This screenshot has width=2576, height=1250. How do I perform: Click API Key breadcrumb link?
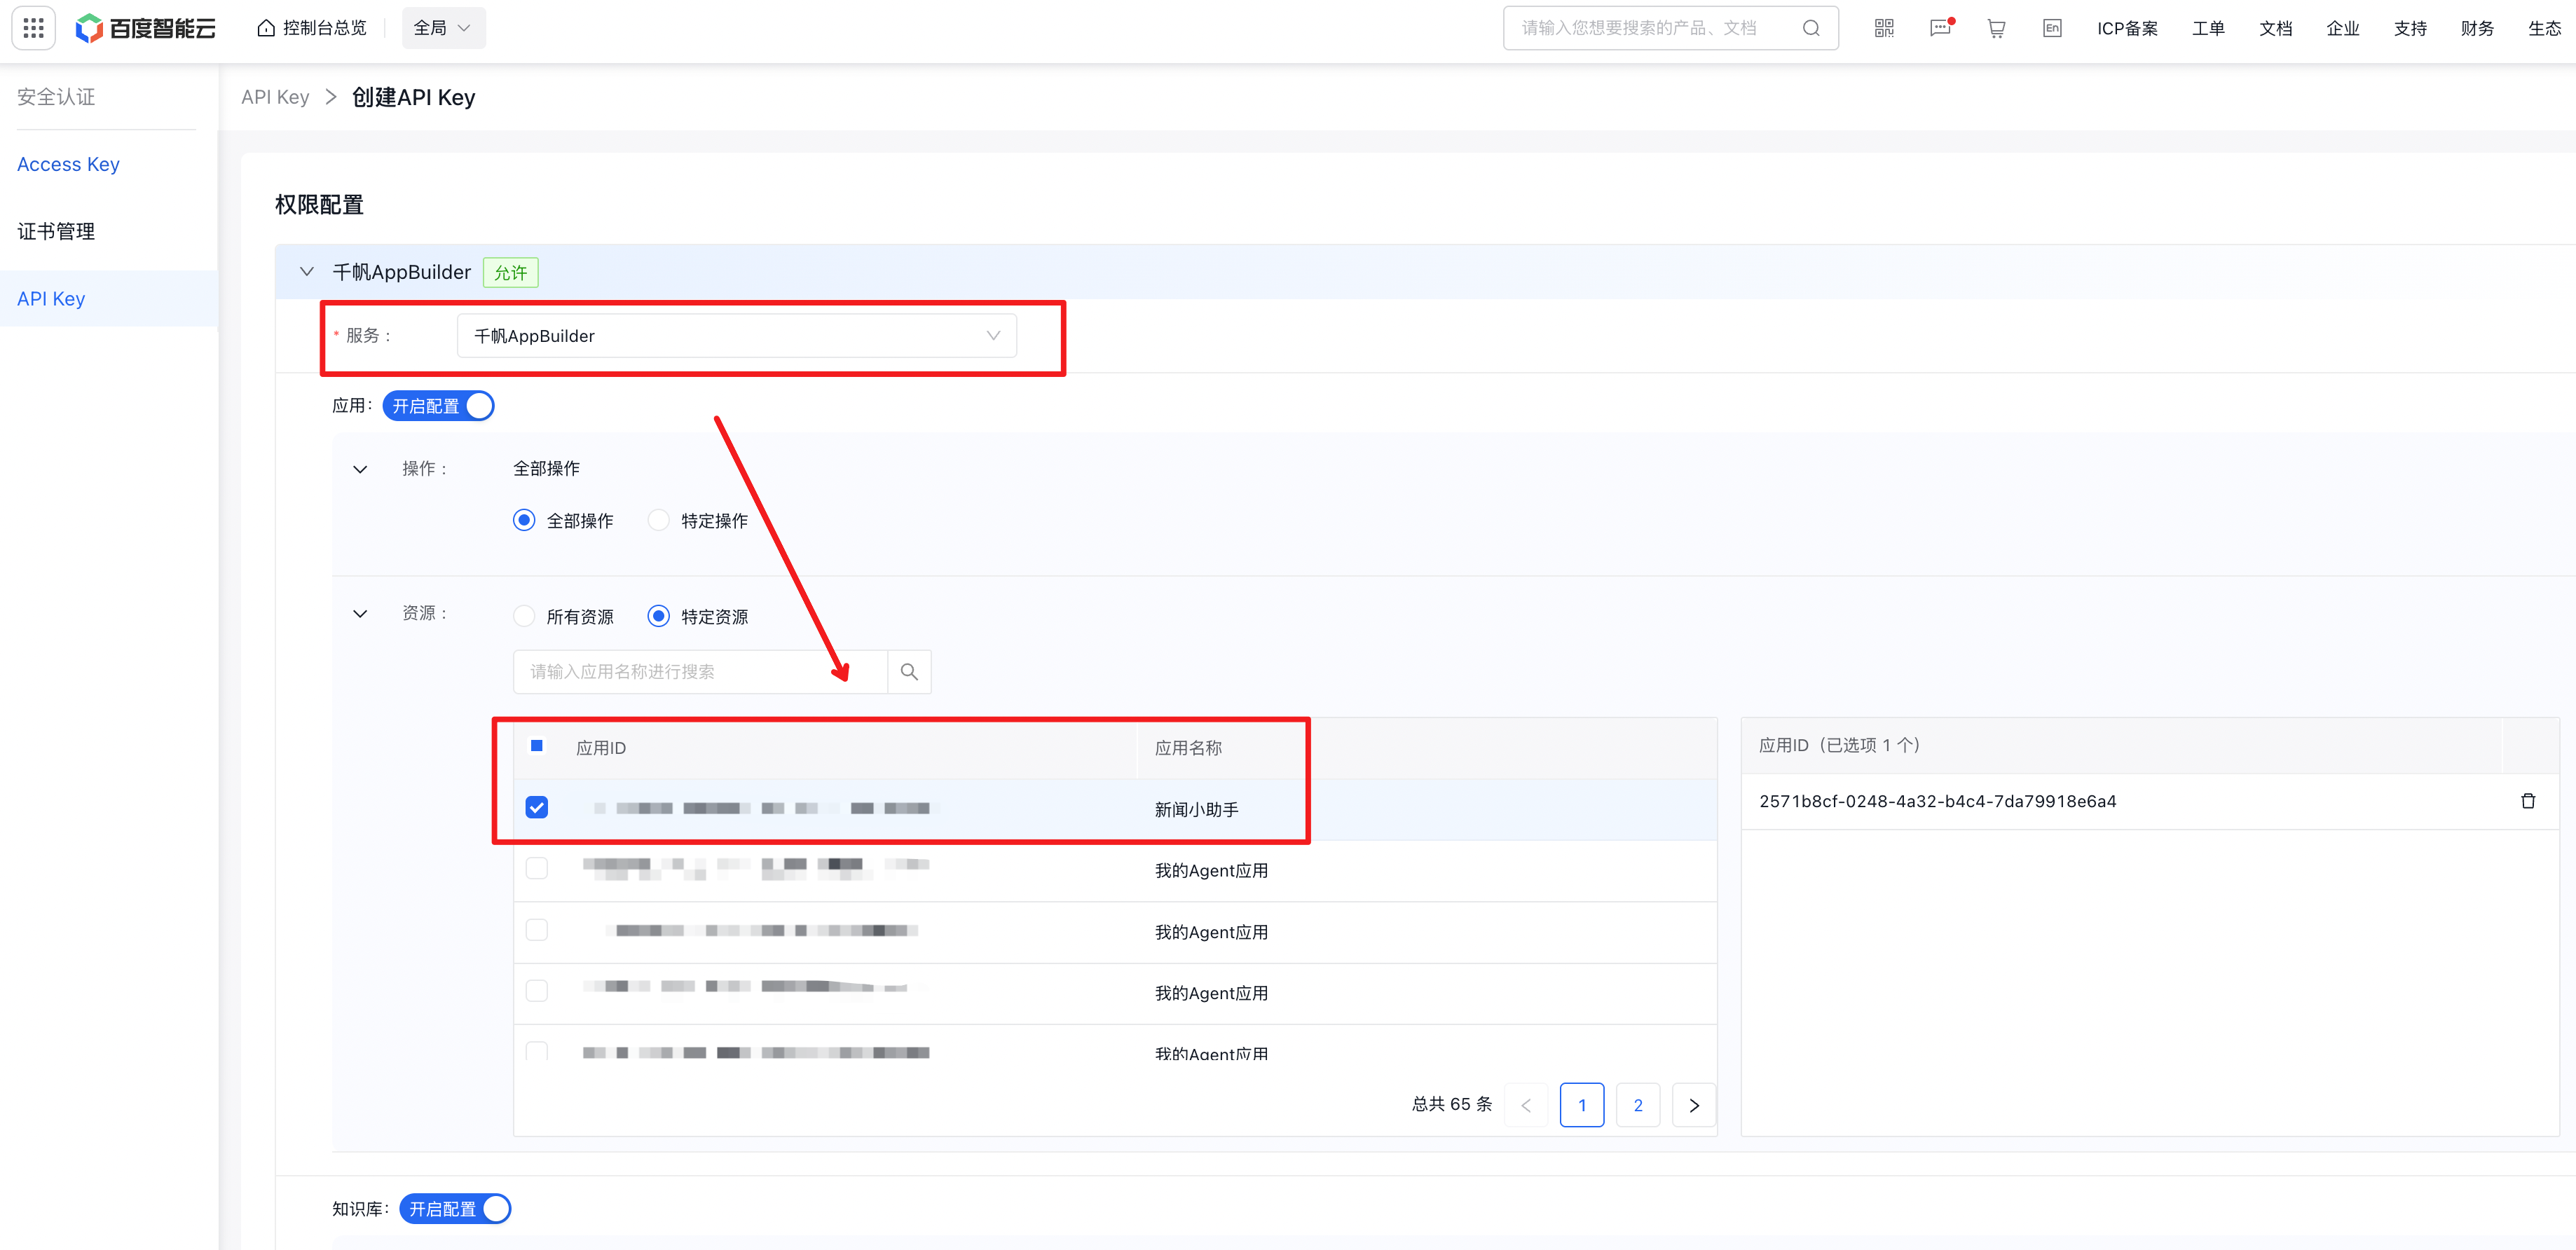(x=275, y=97)
